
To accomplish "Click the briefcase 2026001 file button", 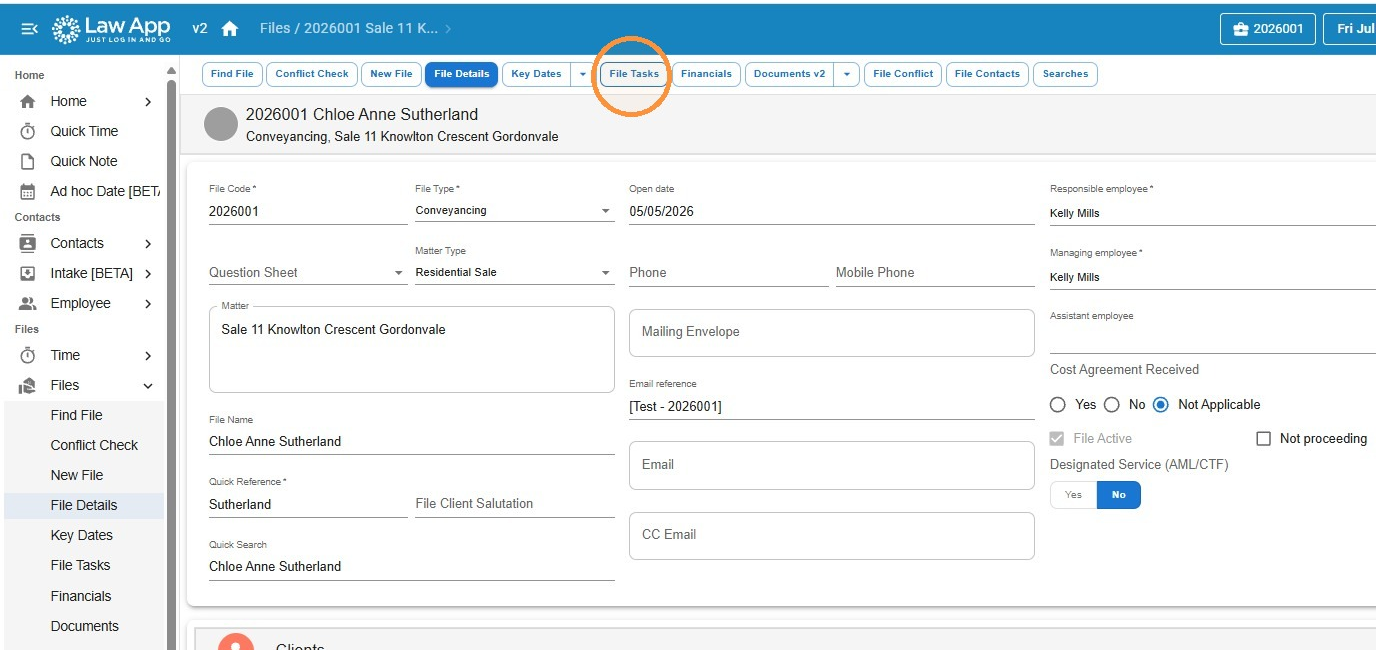I will point(1268,29).
